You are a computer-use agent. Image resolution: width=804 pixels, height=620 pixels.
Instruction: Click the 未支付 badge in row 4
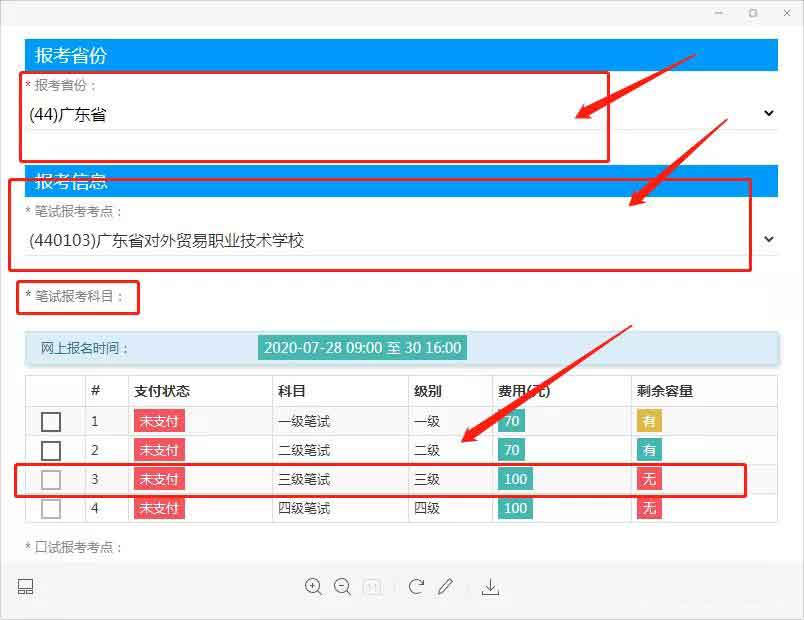159,509
